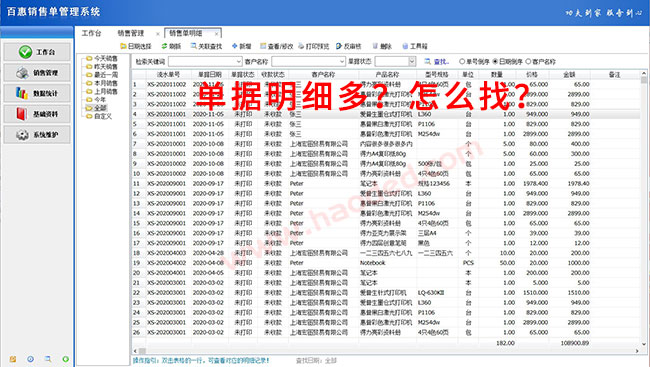Sort by the 产品名称 column header
The height and width of the screenshot is (367, 650).
(x=387, y=75)
